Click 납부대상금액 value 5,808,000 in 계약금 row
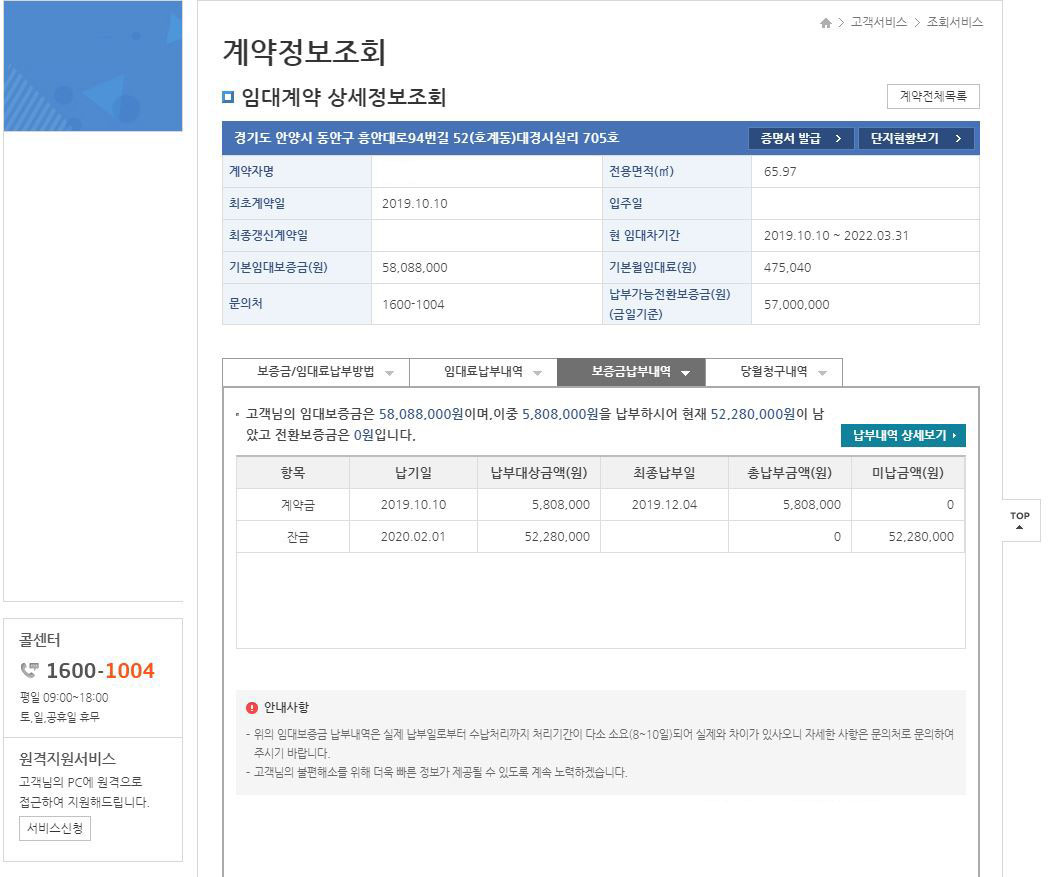This screenshot has height=877, width=1048. [561, 505]
